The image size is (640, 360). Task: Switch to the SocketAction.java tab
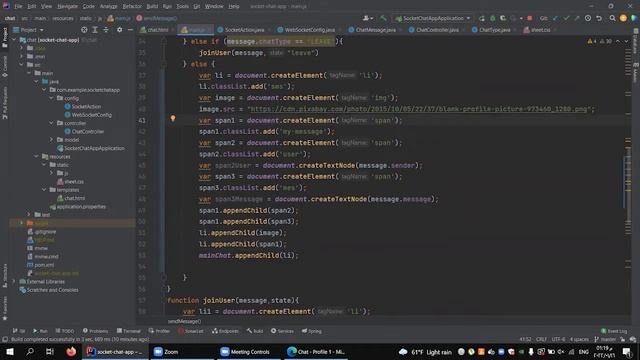[x=244, y=30]
